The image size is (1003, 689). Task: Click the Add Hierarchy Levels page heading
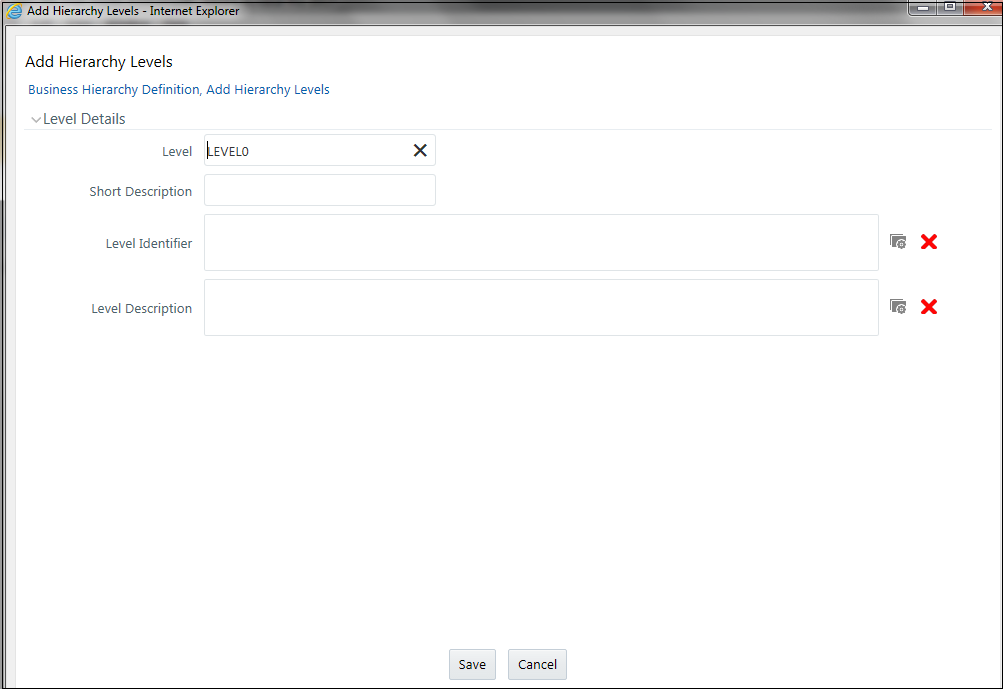[99, 62]
